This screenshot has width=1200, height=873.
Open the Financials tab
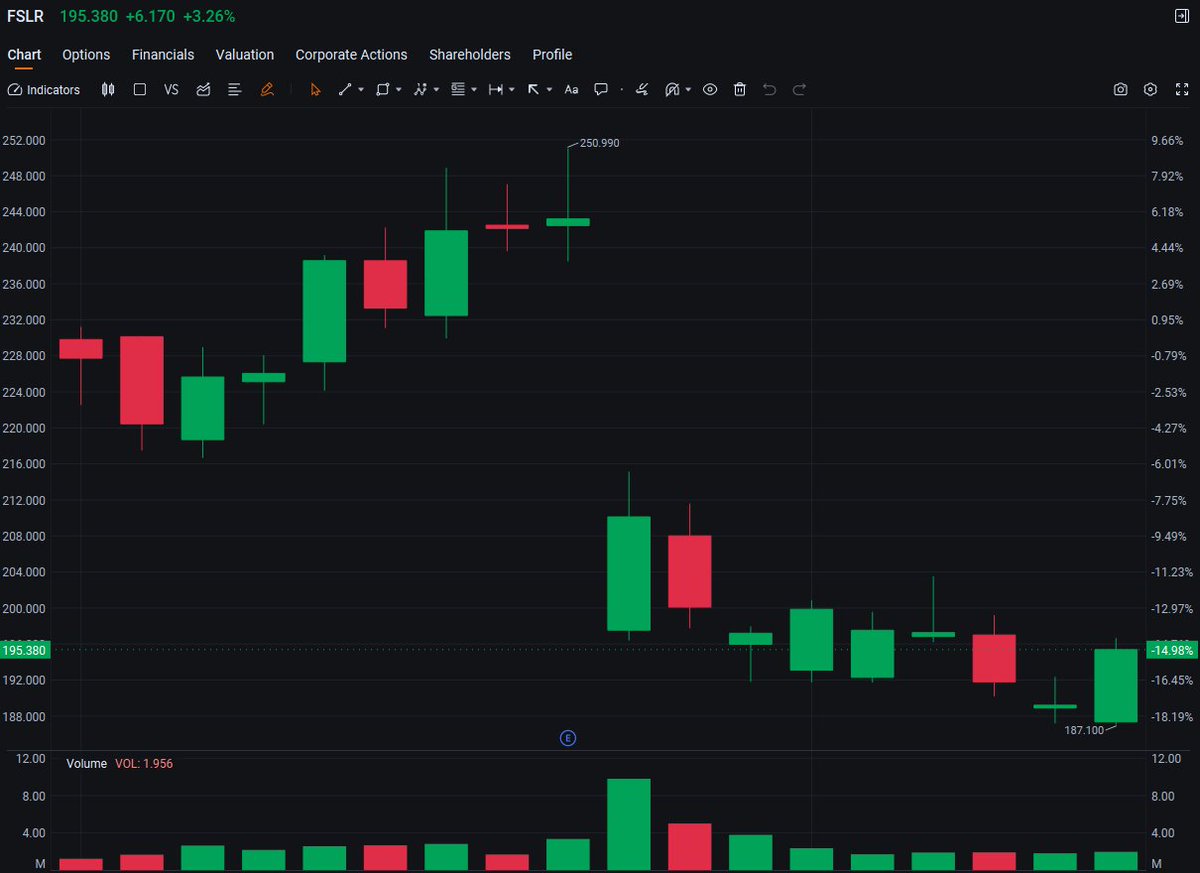tap(163, 55)
